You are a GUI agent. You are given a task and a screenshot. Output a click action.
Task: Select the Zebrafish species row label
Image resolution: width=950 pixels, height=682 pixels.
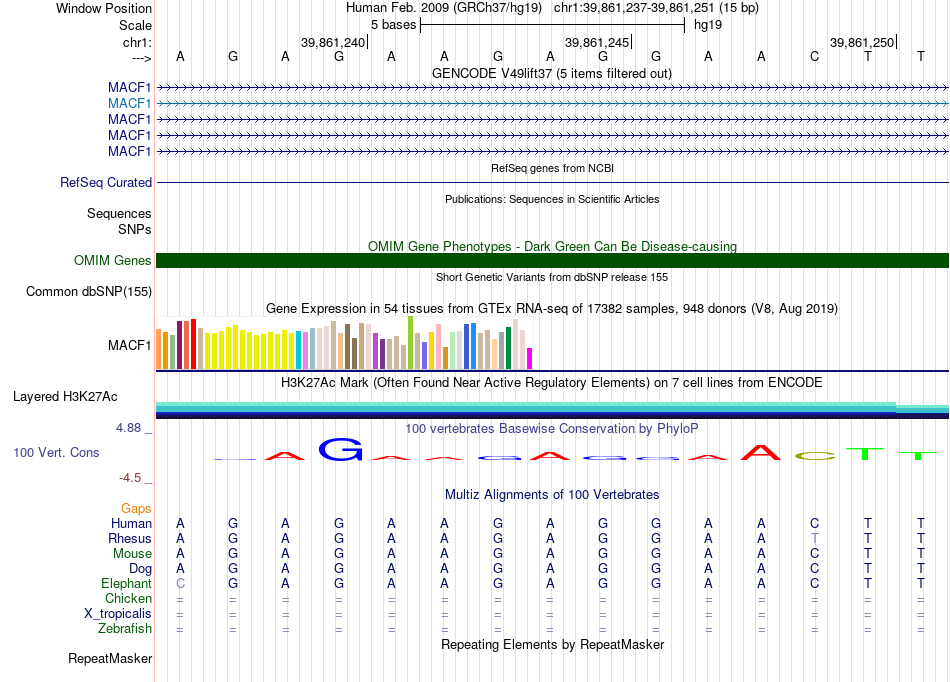point(125,628)
